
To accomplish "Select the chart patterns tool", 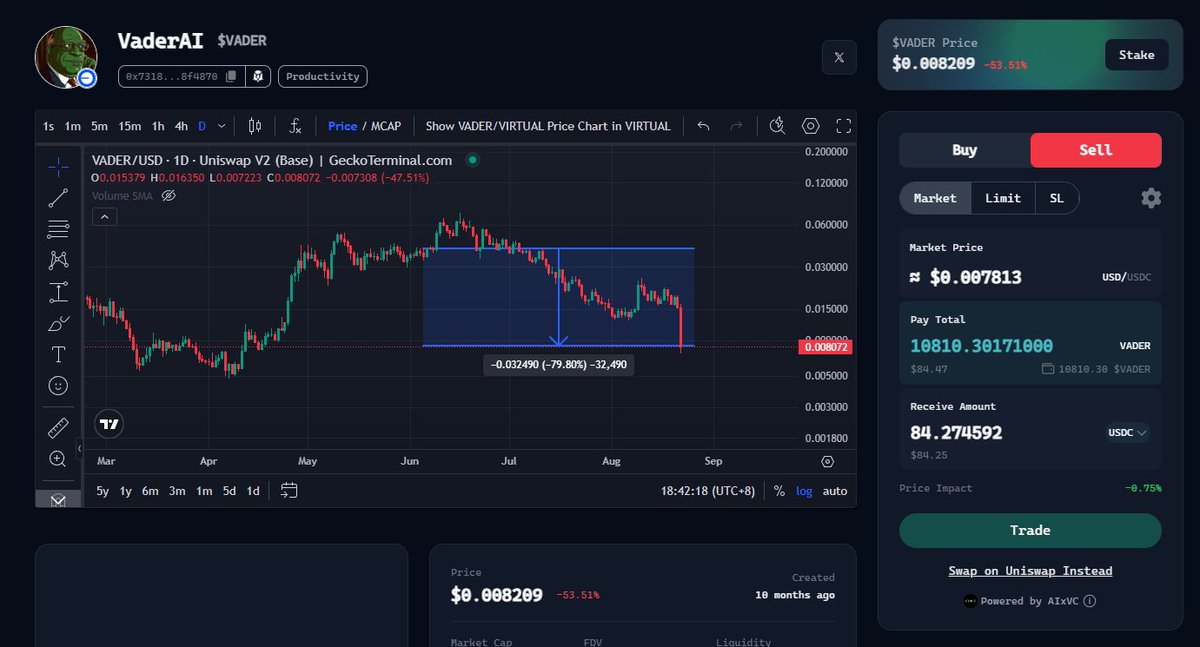I will (x=58, y=260).
